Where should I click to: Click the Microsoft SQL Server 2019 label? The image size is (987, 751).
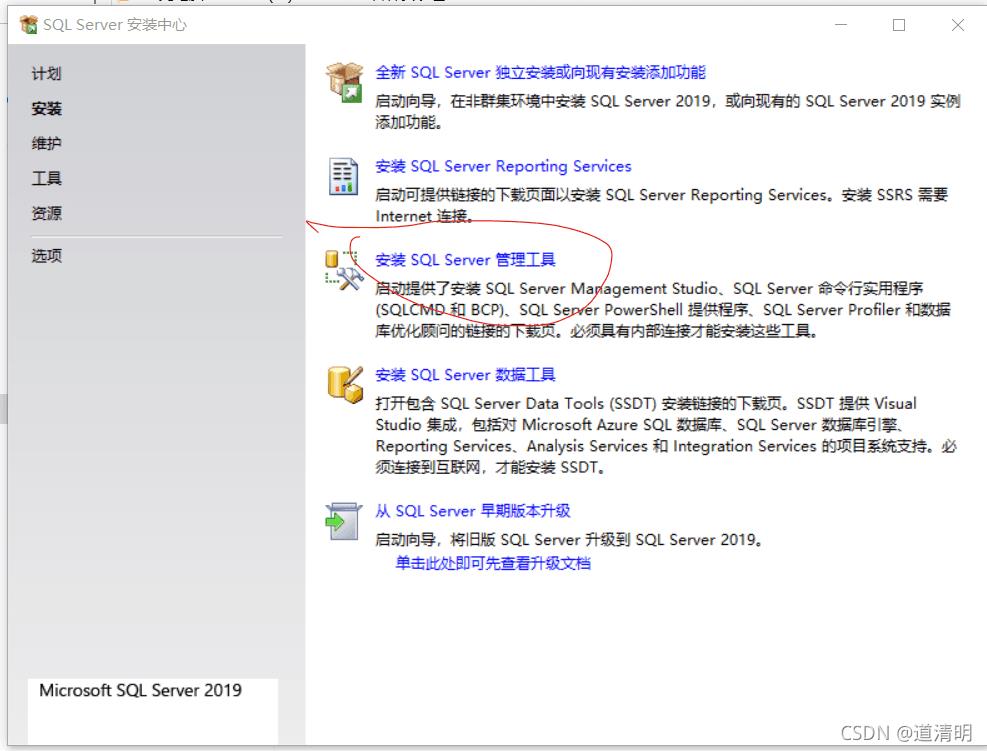[140, 691]
